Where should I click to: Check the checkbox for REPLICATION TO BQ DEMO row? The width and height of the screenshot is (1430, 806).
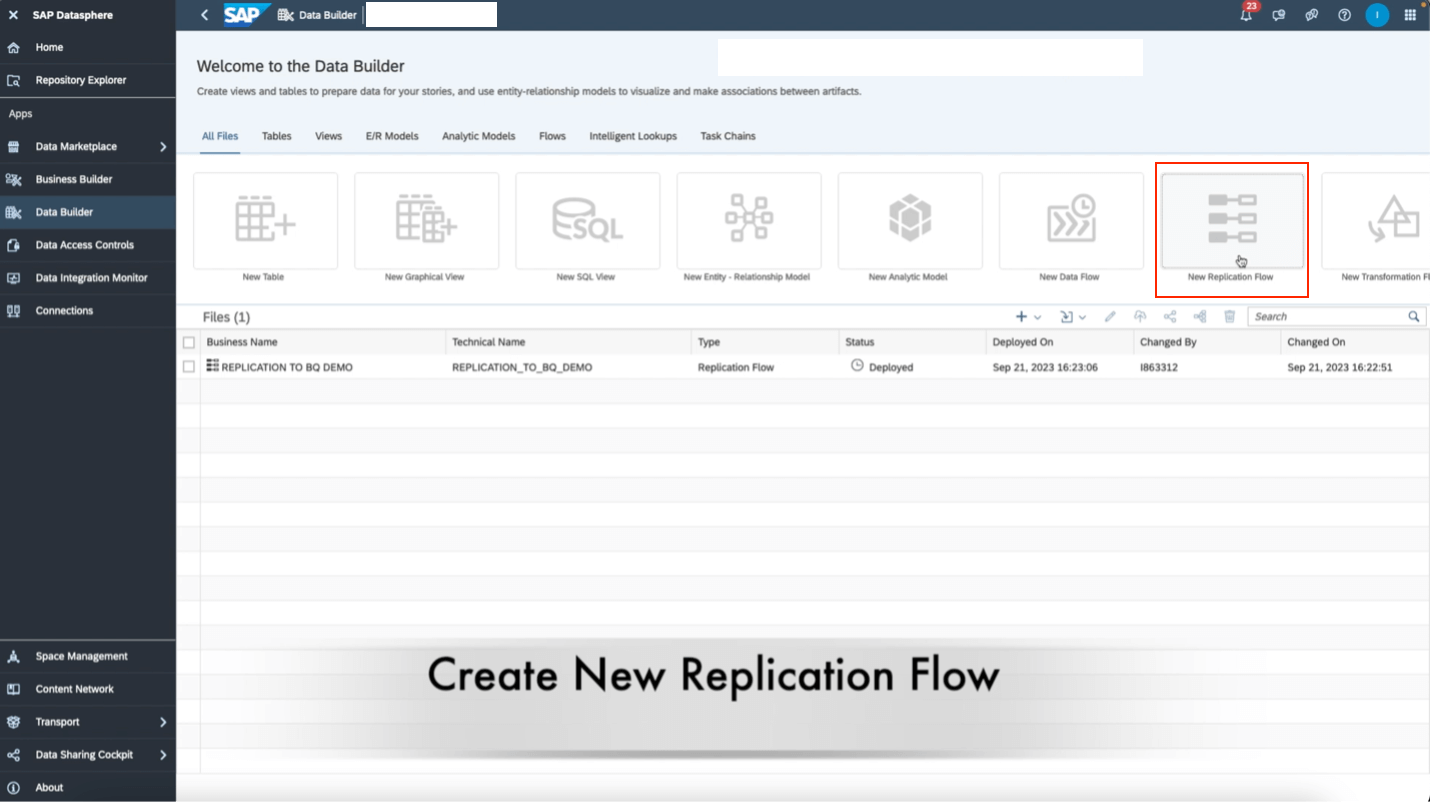189,367
